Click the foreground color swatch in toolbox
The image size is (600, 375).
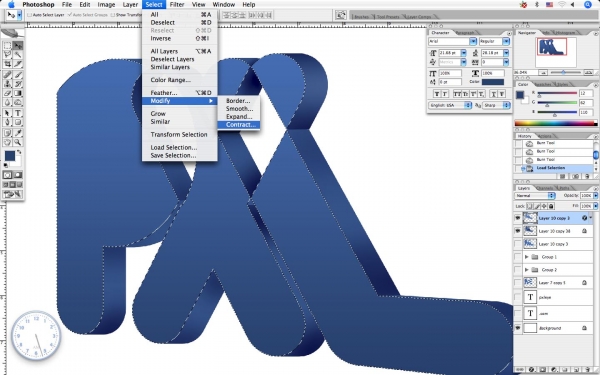(10, 155)
